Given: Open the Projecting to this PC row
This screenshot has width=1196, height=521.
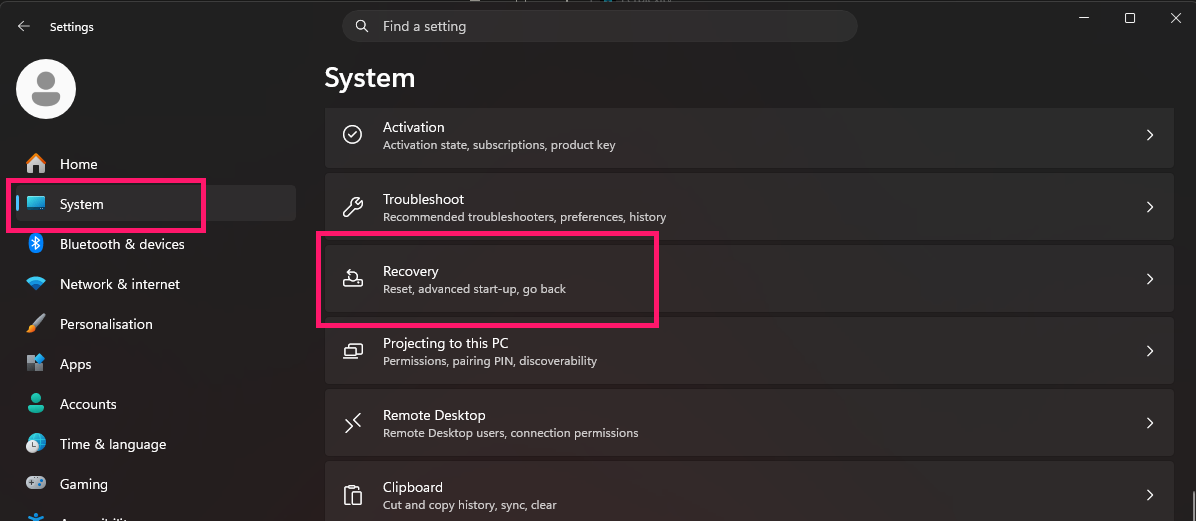Looking at the screenshot, I should click(x=749, y=351).
